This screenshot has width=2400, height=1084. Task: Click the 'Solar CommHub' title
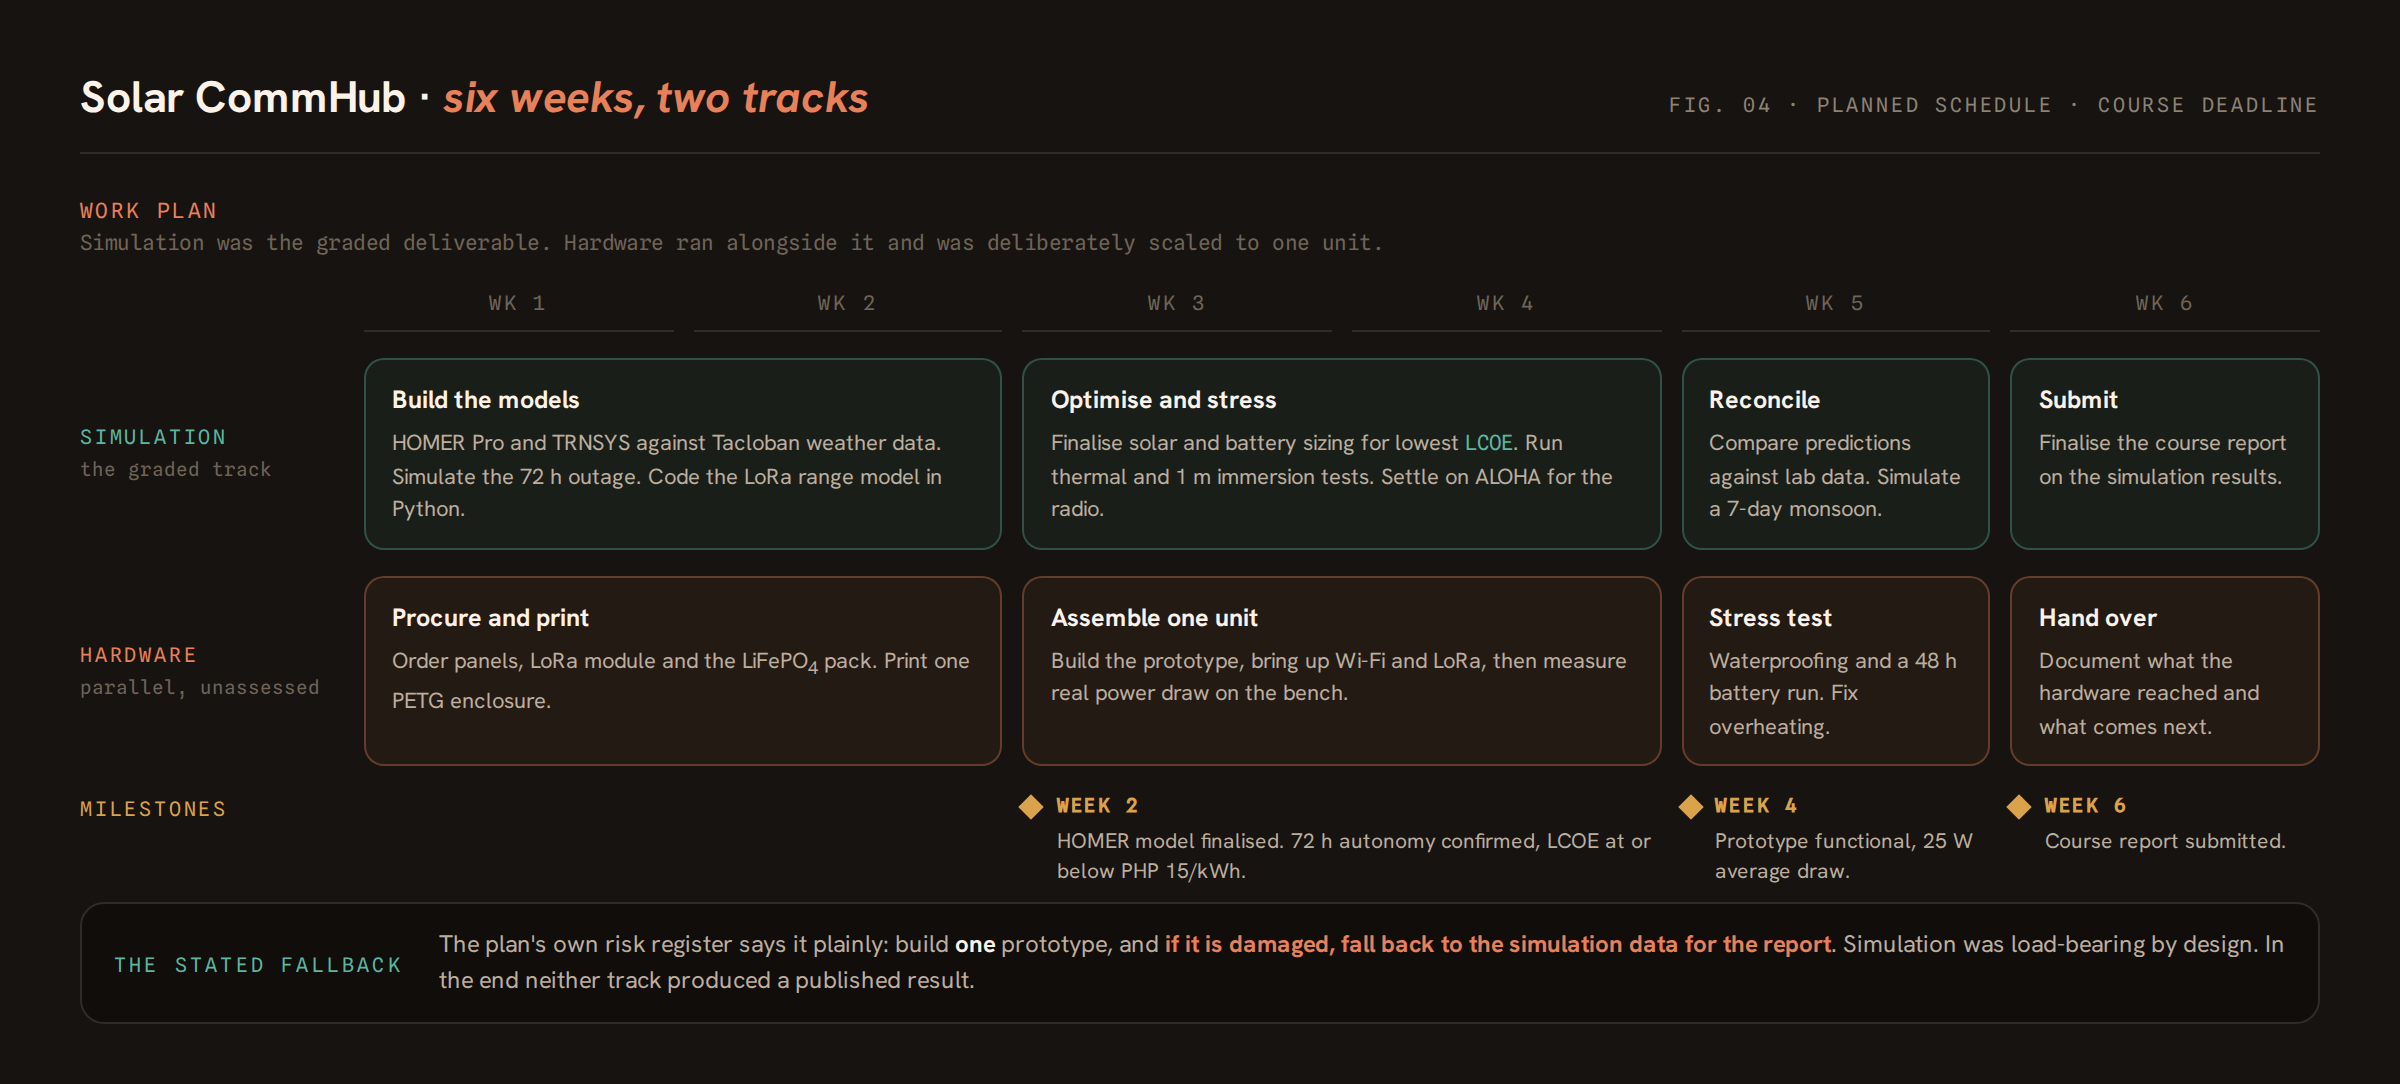pyautogui.click(x=243, y=98)
